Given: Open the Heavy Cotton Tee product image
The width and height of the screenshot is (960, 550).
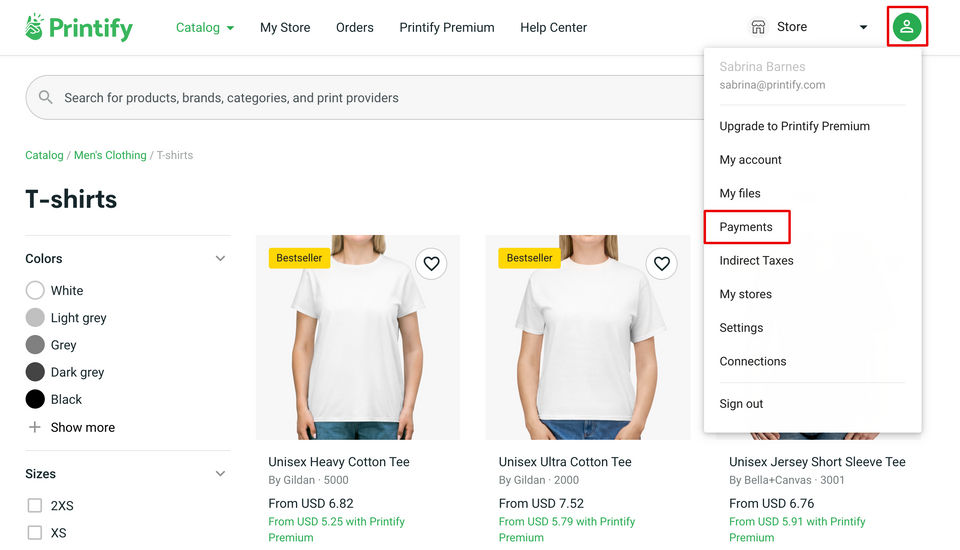Looking at the screenshot, I should tap(358, 337).
